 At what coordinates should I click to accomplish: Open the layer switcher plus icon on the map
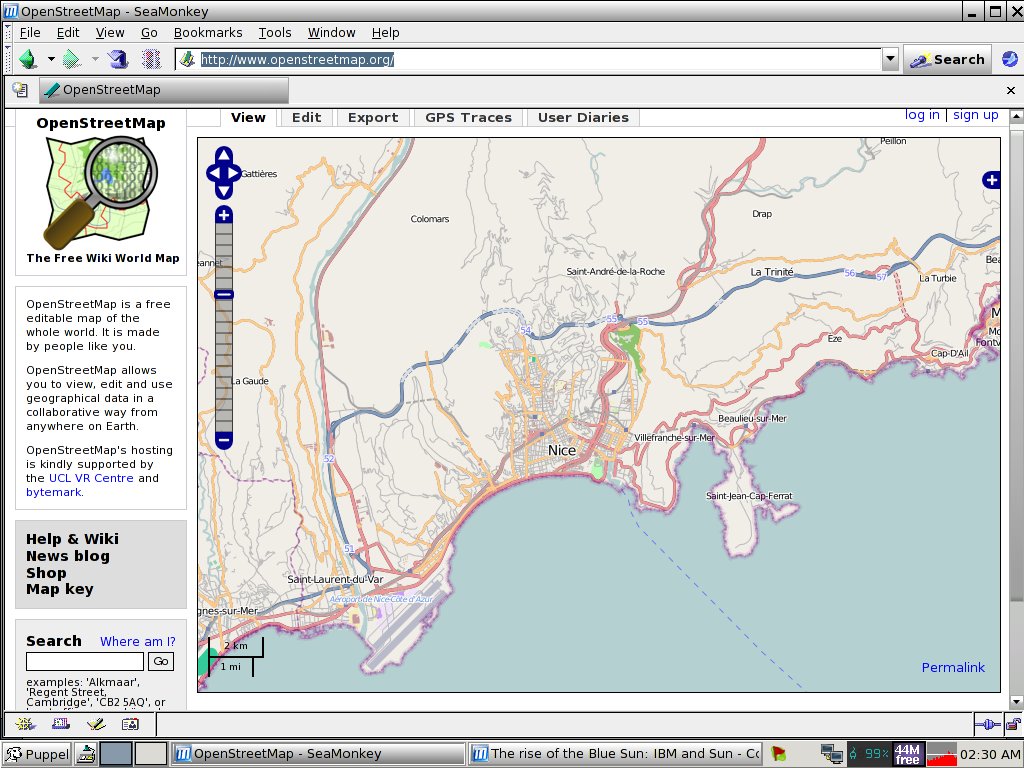tap(991, 180)
